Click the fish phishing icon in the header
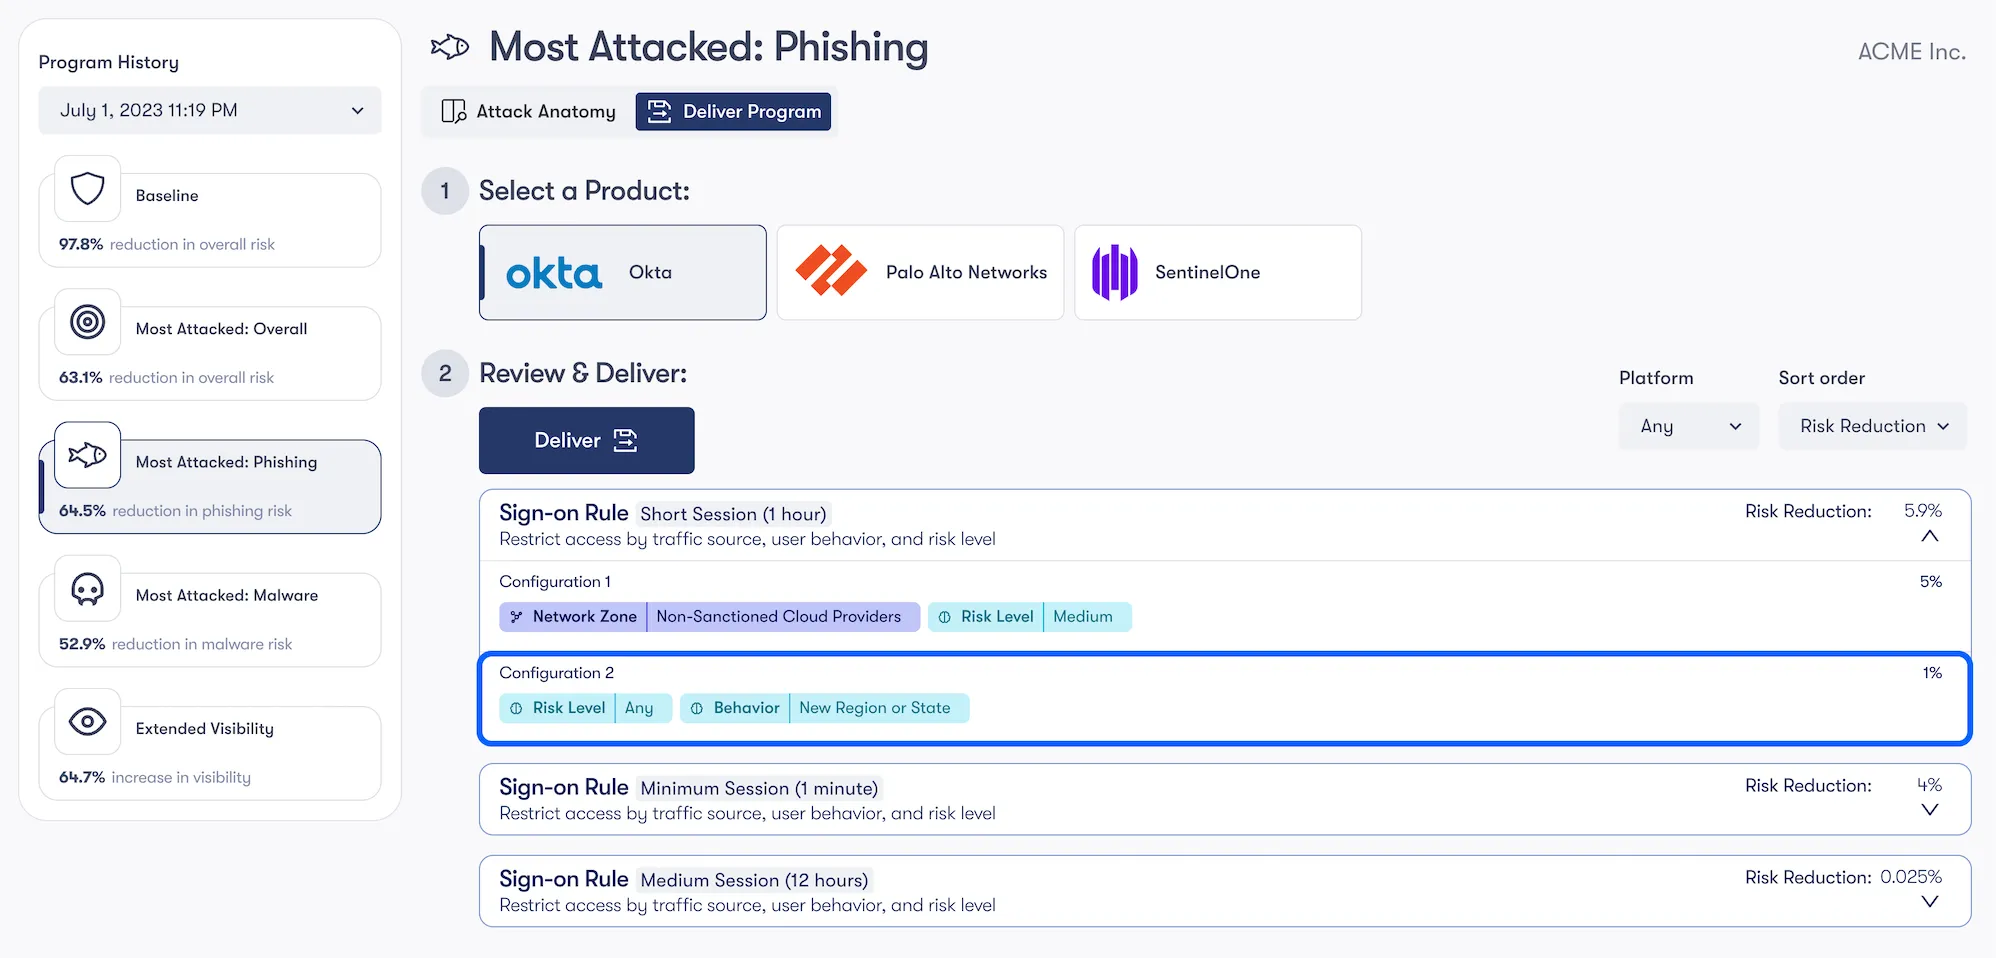 click(450, 46)
